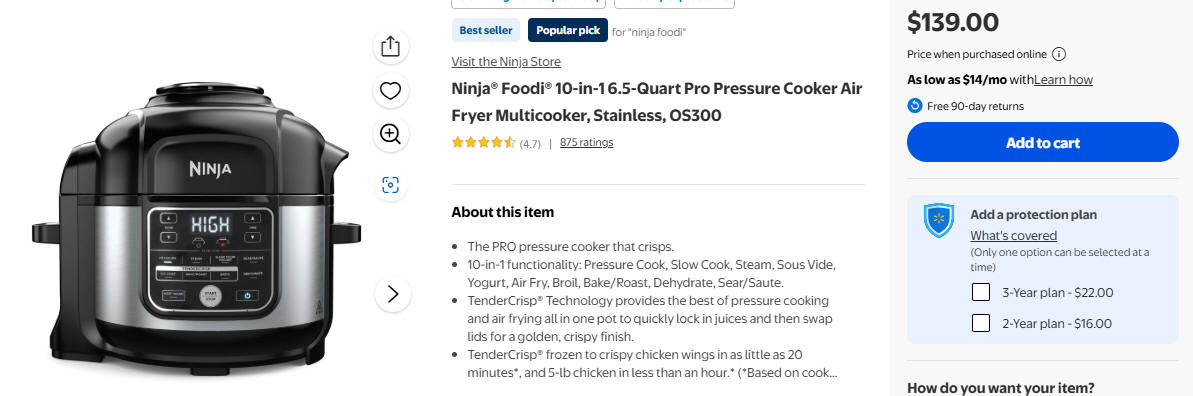The width and height of the screenshot is (1193, 396).
Task: Open the 875 ratings link
Action: (x=587, y=142)
